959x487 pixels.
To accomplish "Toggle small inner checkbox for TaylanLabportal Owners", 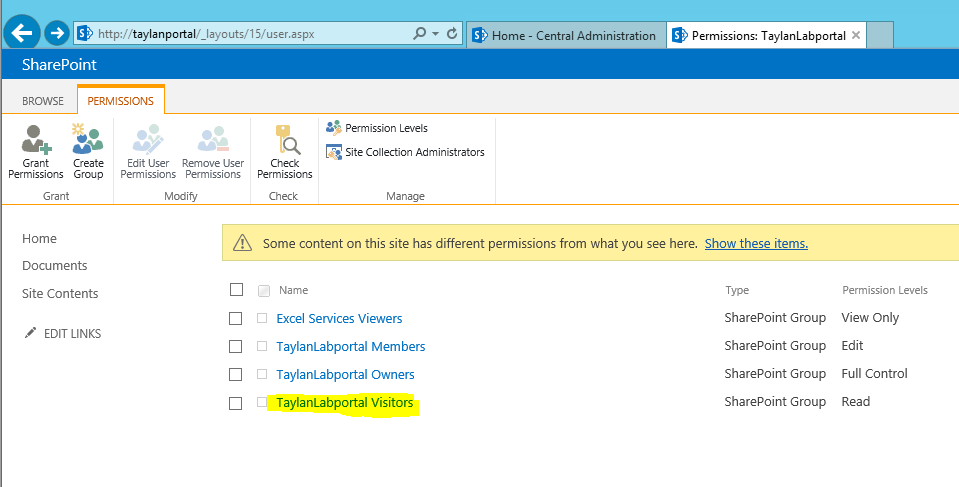I will click(x=262, y=374).
